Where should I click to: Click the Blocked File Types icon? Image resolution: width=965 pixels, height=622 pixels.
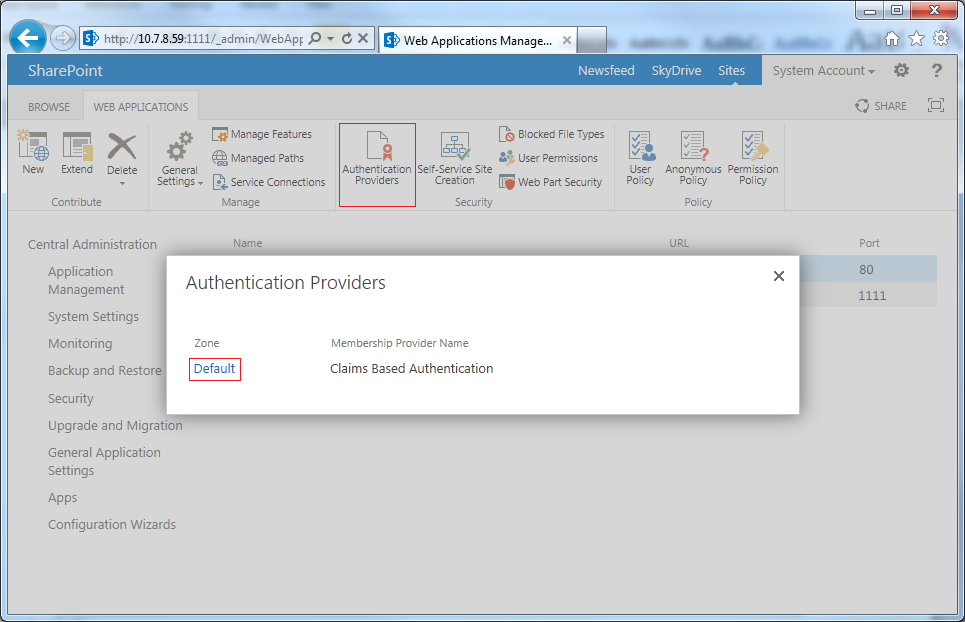(551, 133)
